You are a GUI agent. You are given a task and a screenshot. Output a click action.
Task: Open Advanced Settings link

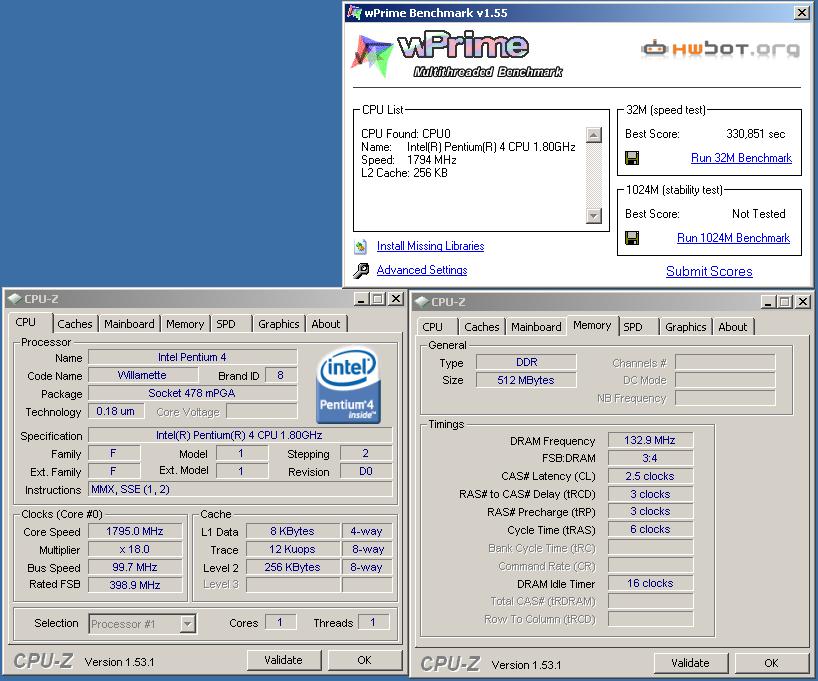[422, 270]
